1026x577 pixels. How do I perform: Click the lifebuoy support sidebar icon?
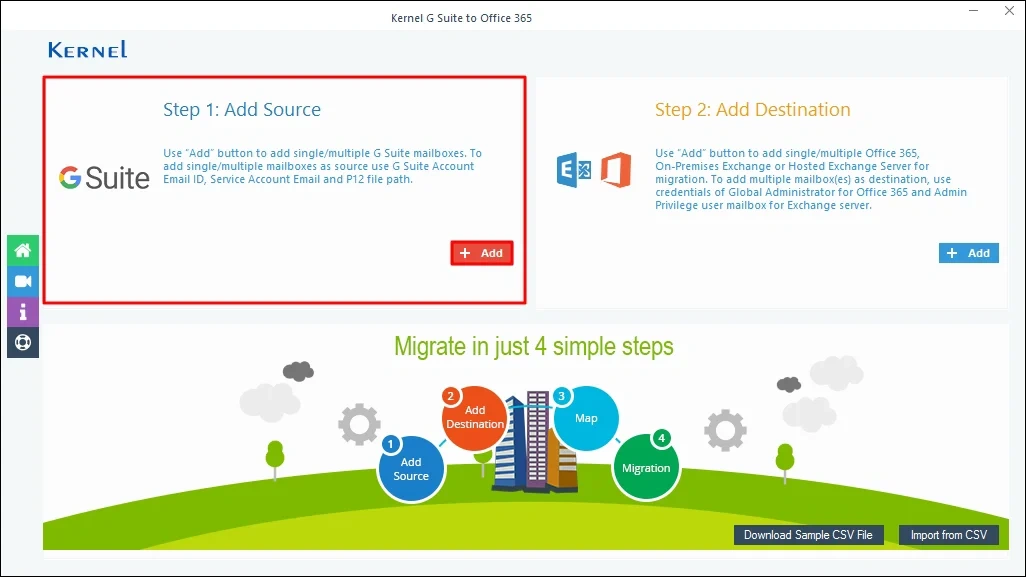[22, 342]
